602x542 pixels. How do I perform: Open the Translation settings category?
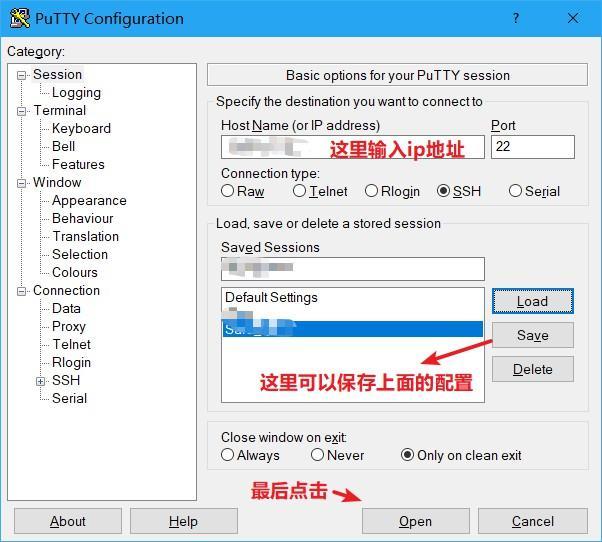coord(86,236)
